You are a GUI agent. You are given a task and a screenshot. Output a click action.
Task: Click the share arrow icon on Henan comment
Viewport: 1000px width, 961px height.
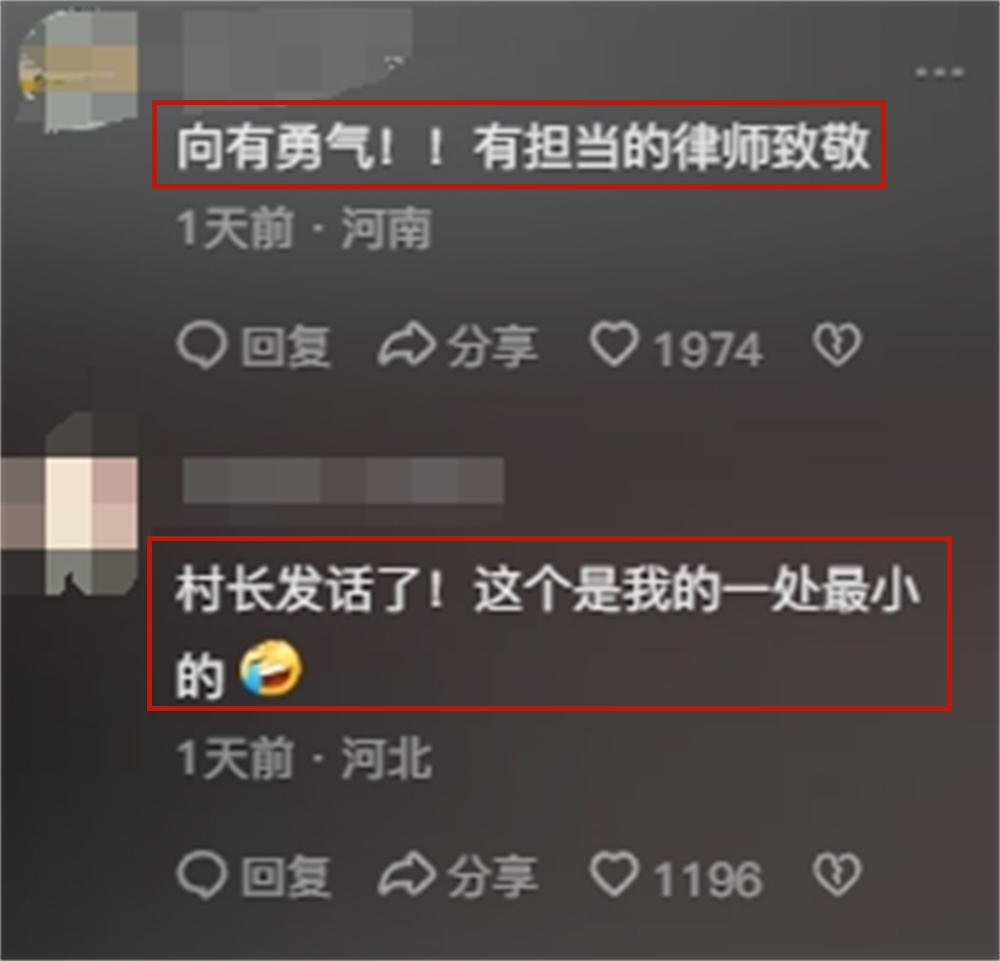407,346
